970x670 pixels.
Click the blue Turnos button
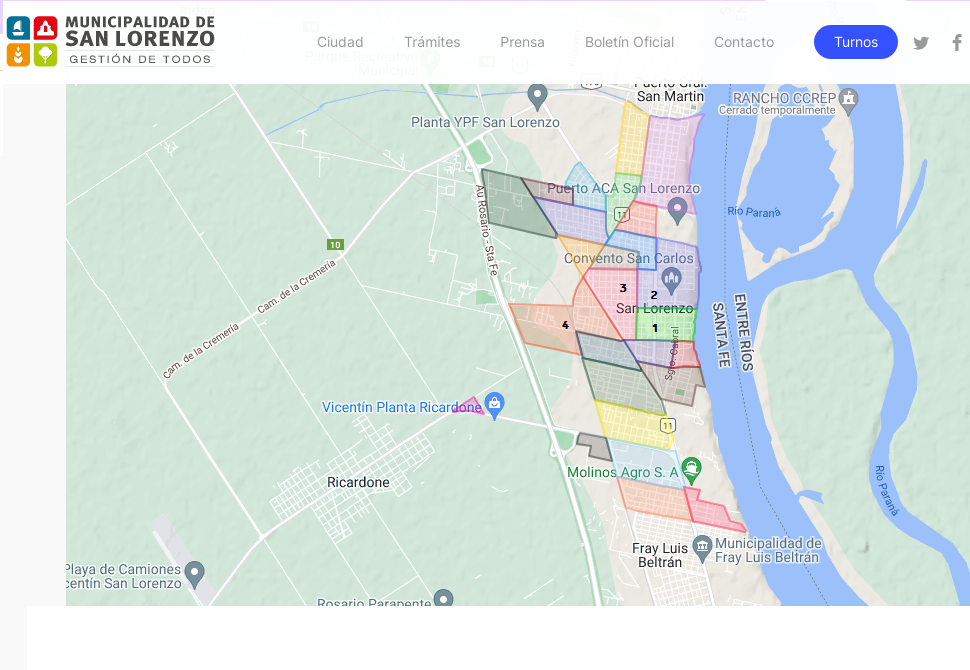pyautogui.click(x=856, y=42)
